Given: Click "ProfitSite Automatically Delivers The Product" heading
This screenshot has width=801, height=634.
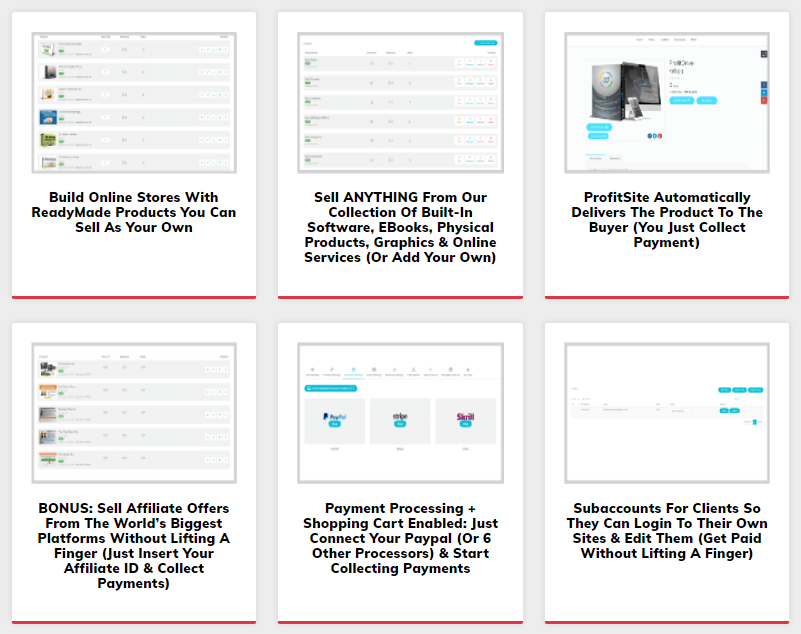Looking at the screenshot, I should click(x=666, y=219).
